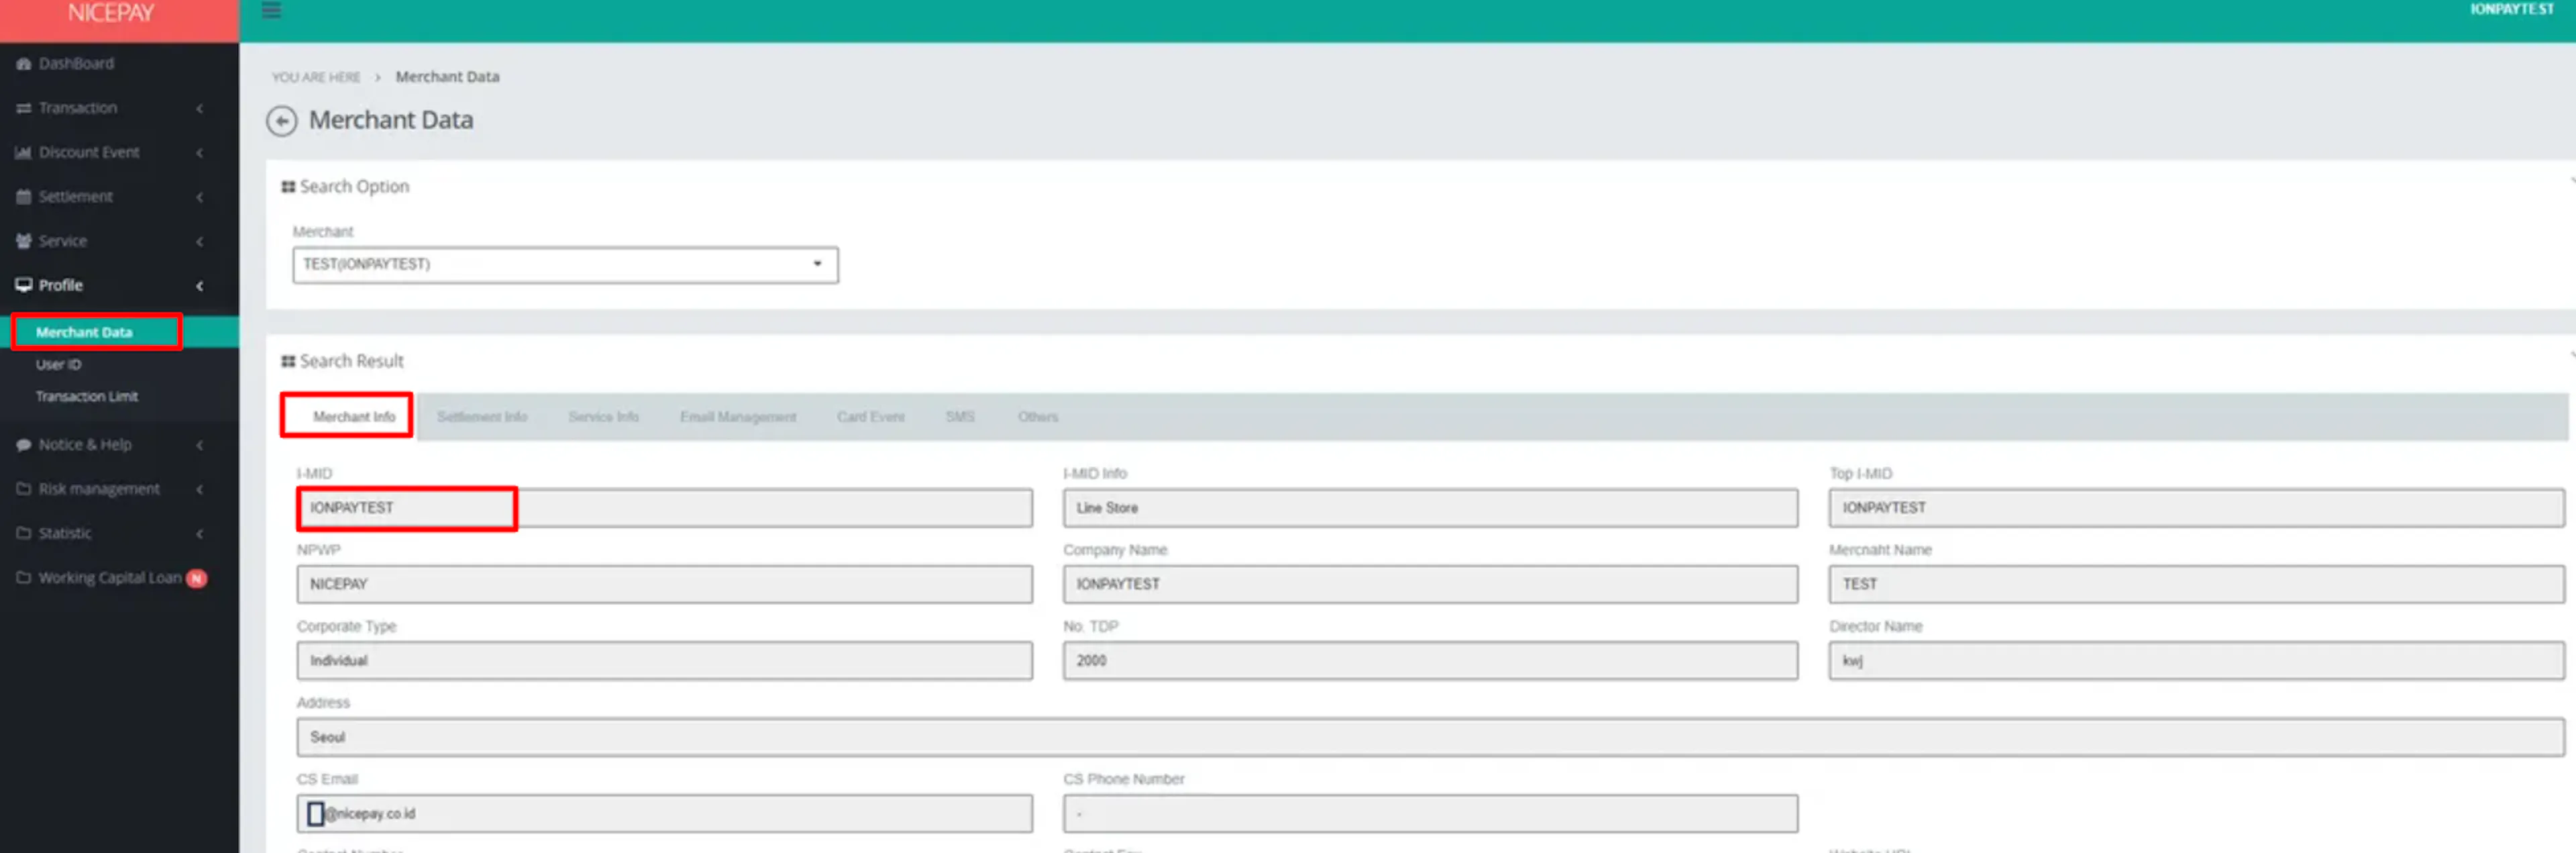Screen dimensions: 2576x853
Task: Click the Corporate Type field Individual
Action: [x=664, y=661]
